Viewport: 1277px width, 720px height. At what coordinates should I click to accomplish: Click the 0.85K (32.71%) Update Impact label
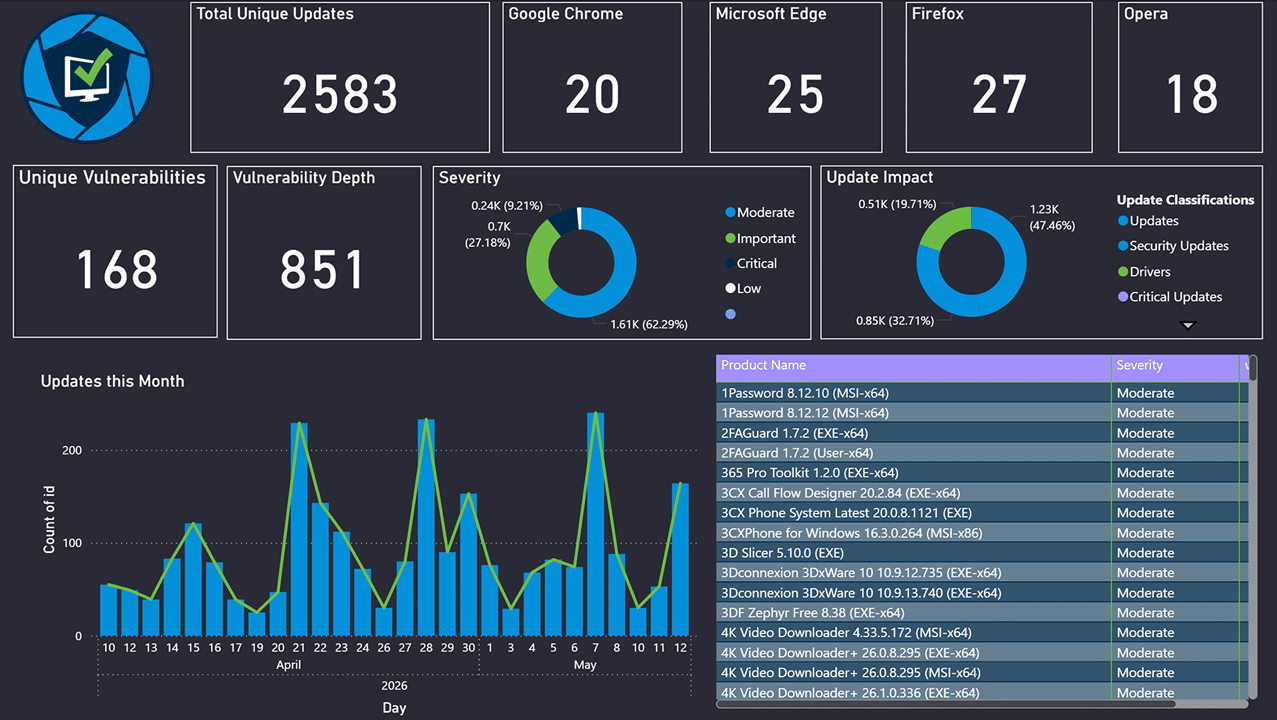894,321
